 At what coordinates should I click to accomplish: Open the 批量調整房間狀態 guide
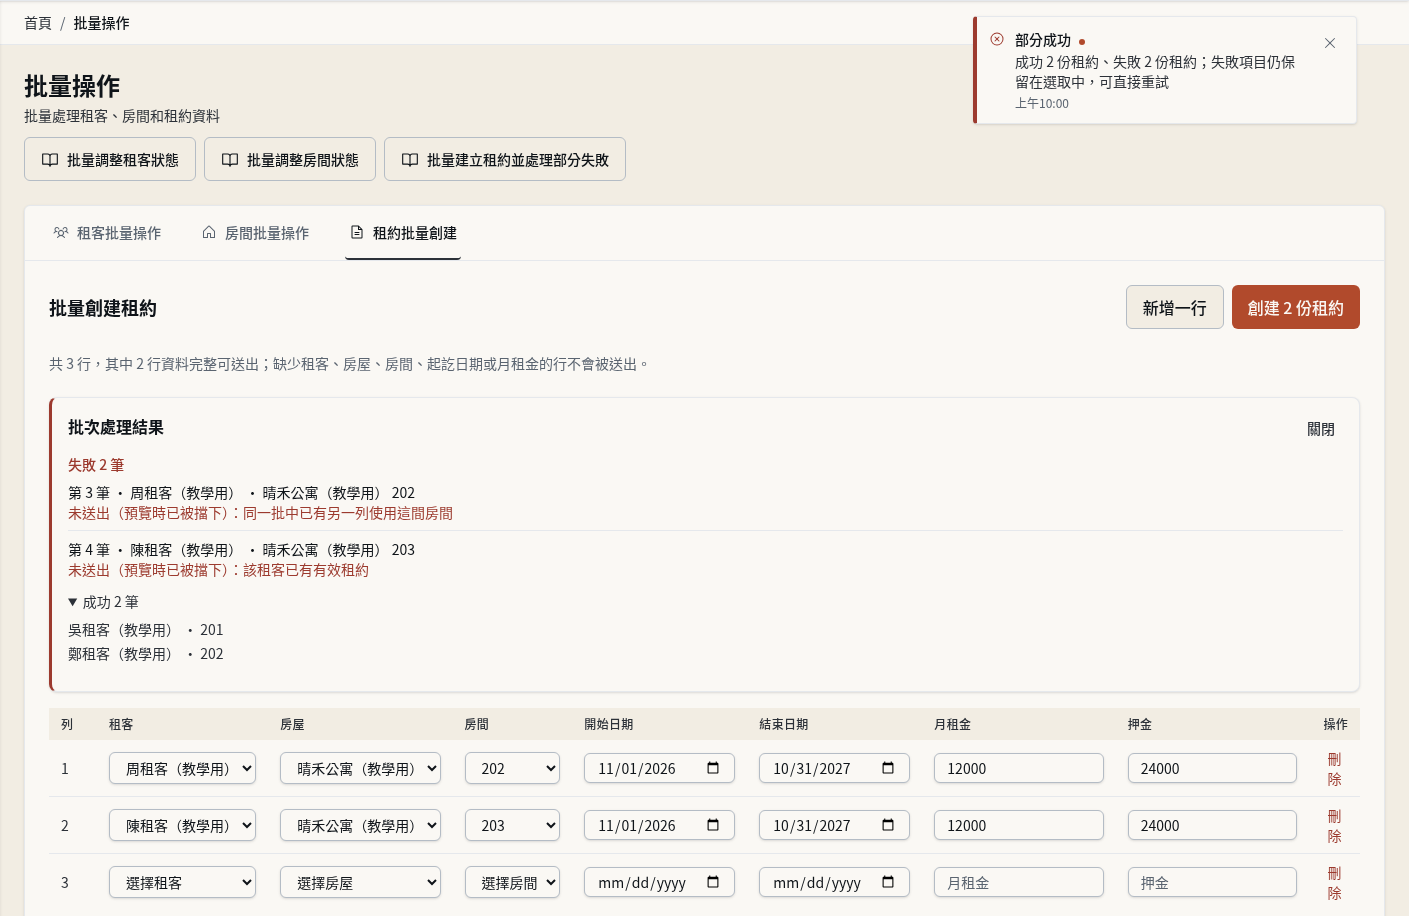pyautogui.click(x=290, y=159)
